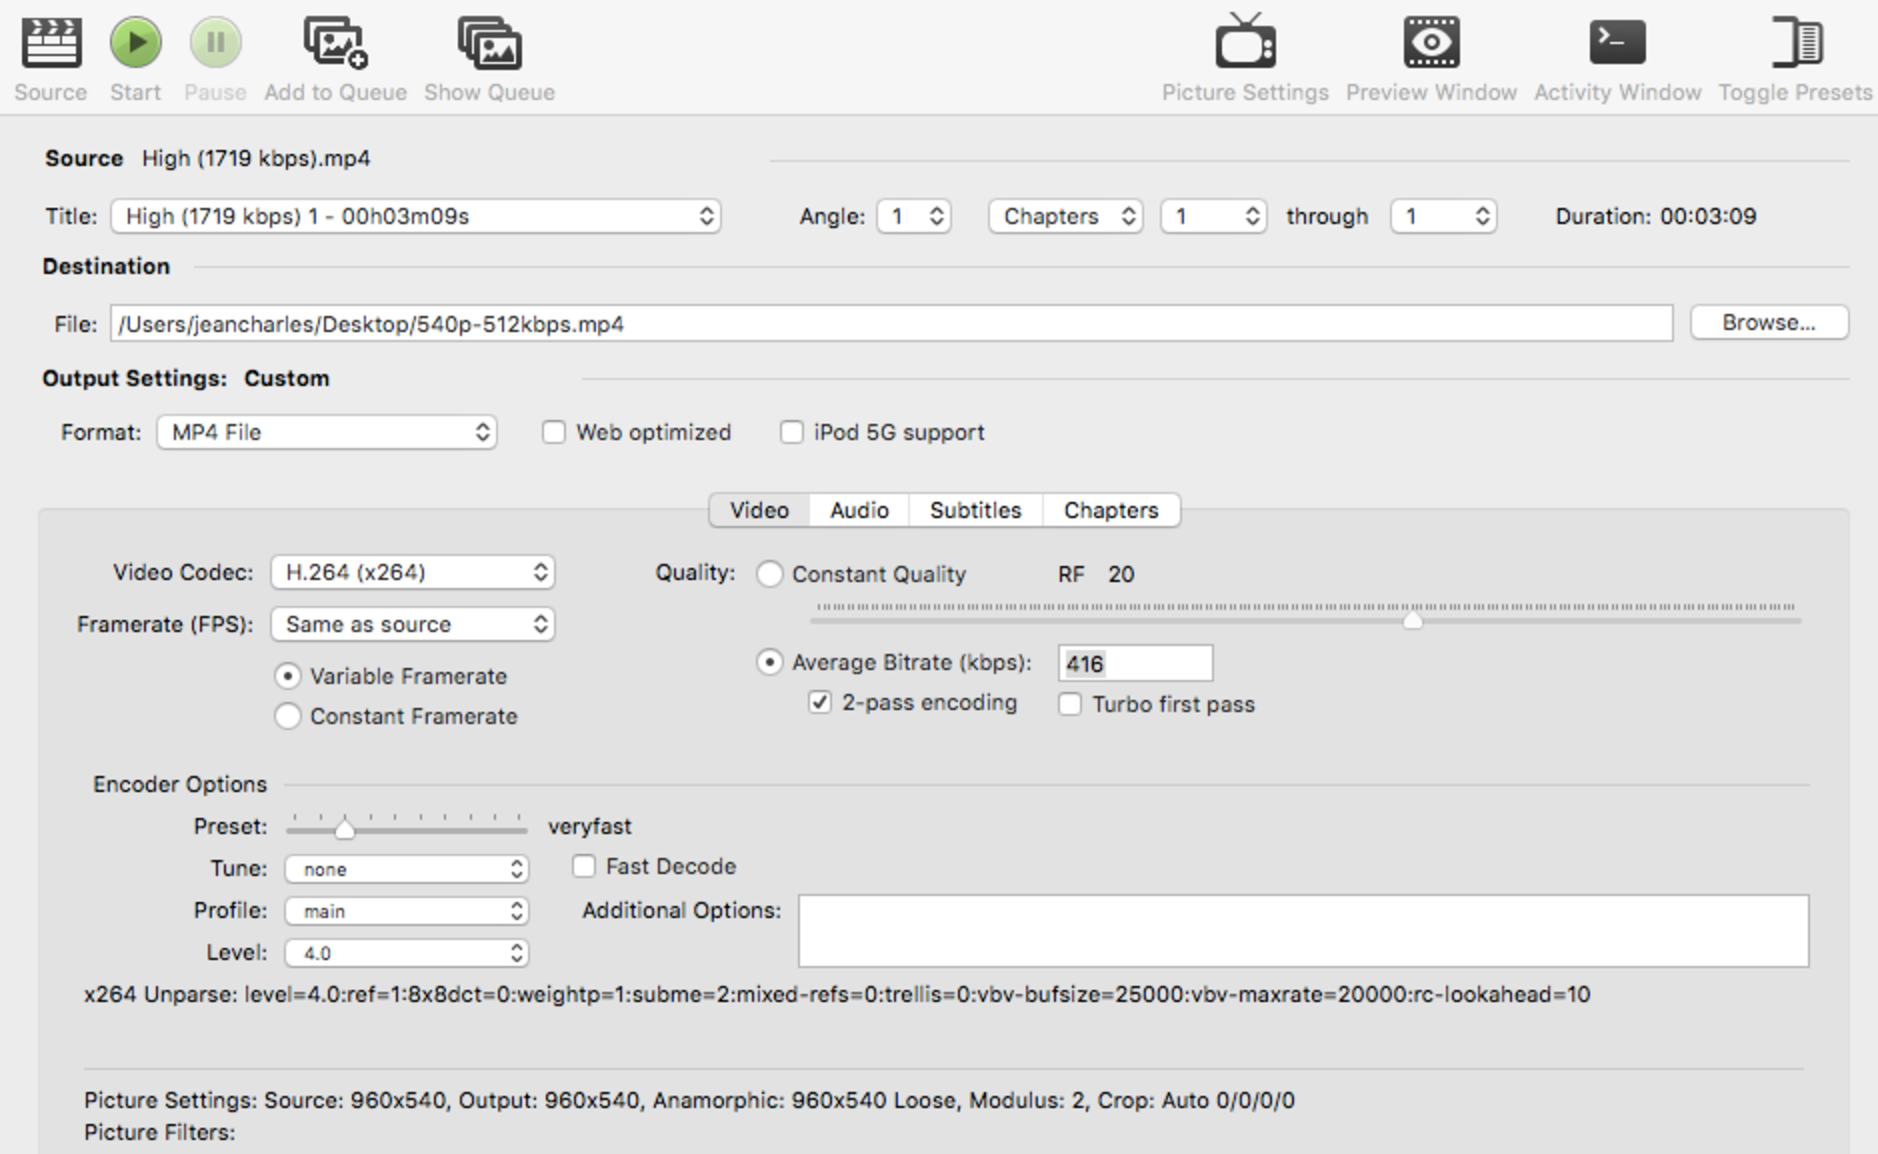Click the encoder Preset slider handle
Viewport: 1878px width, 1154px height.
pos(345,829)
